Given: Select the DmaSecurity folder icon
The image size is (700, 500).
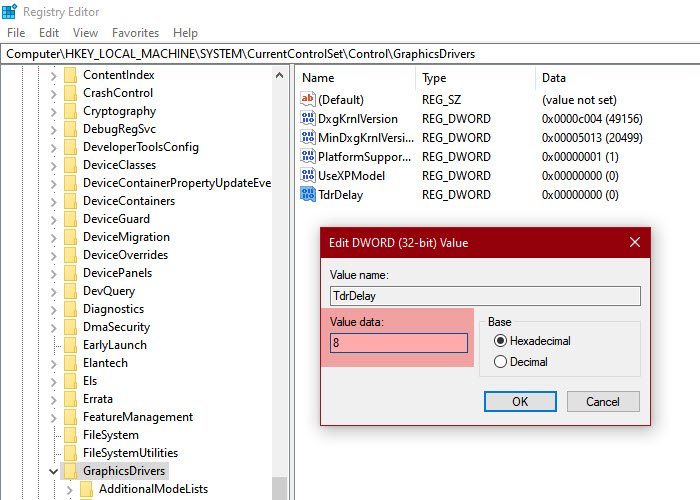Looking at the screenshot, I should coord(70,327).
